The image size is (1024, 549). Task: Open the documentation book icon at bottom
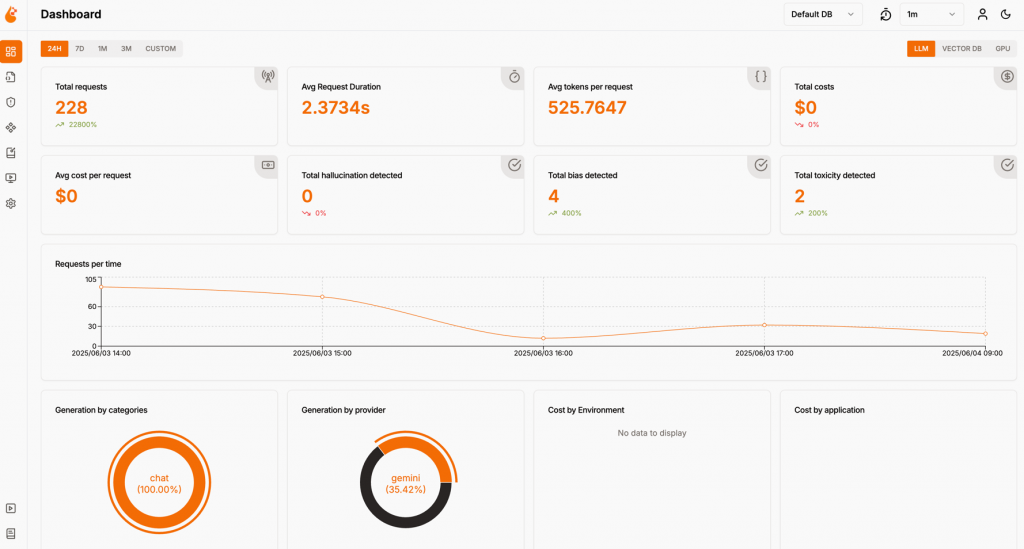(x=11, y=534)
